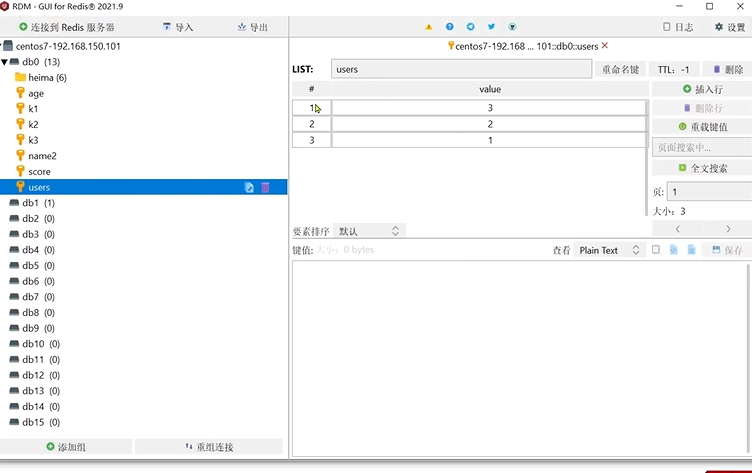Viewport: 752px width, 473px height.
Task: Select list row 2 with value 2
Action: (469, 124)
